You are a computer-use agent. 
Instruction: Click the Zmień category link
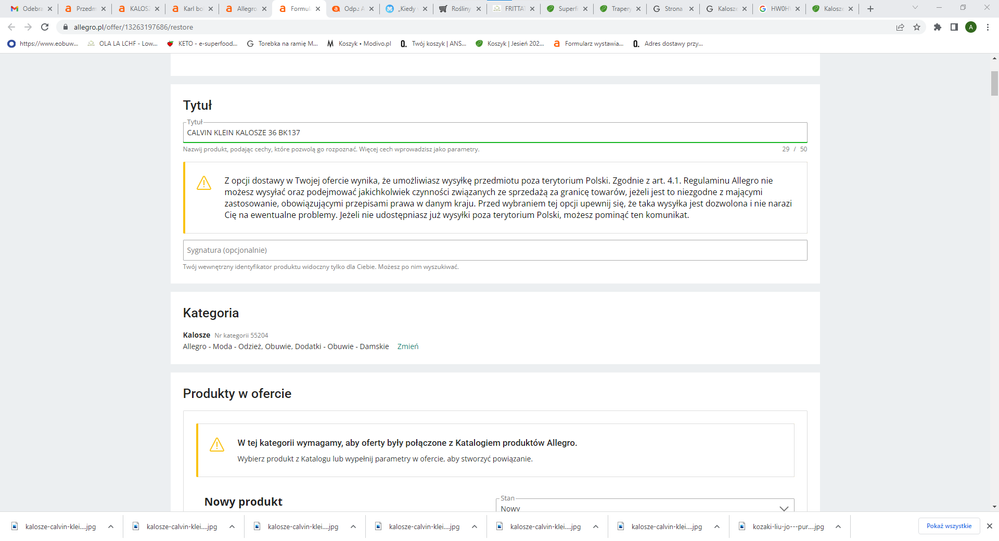[x=408, y=346]
